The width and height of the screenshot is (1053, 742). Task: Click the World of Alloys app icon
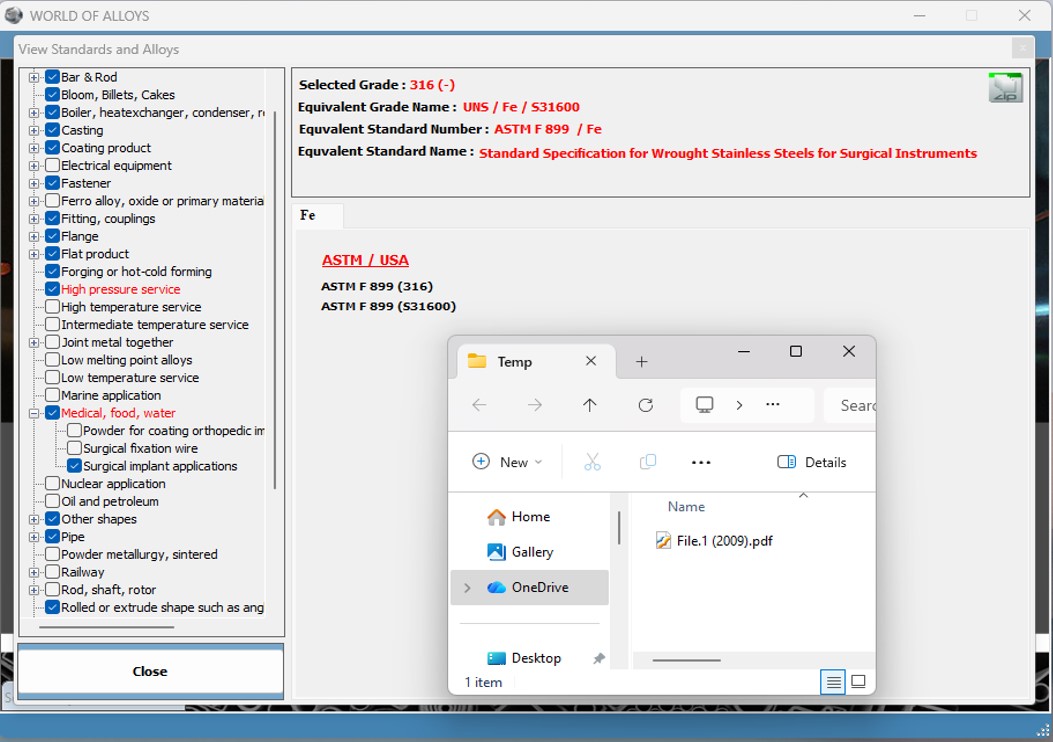(x=14, y=15)
